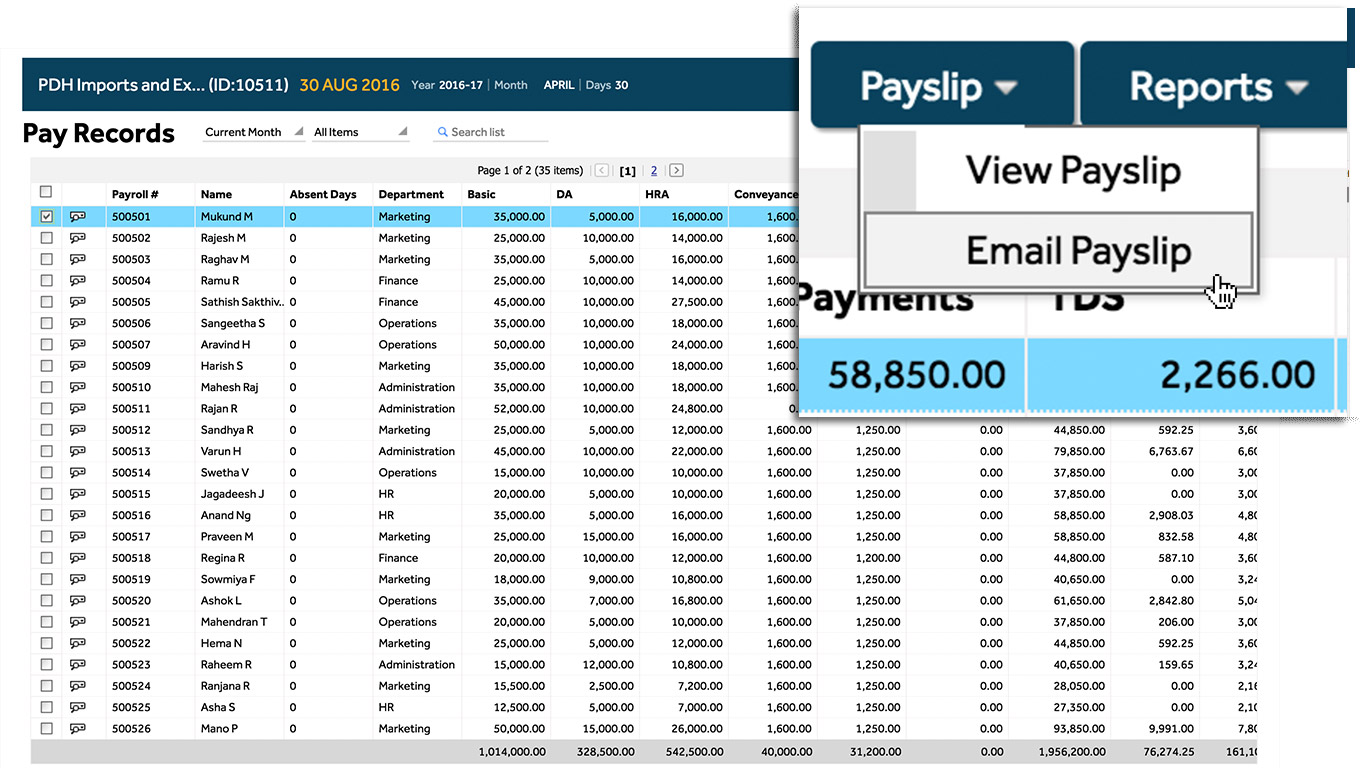
Task: Sort by the Name column header
Action: click(216, 194)
